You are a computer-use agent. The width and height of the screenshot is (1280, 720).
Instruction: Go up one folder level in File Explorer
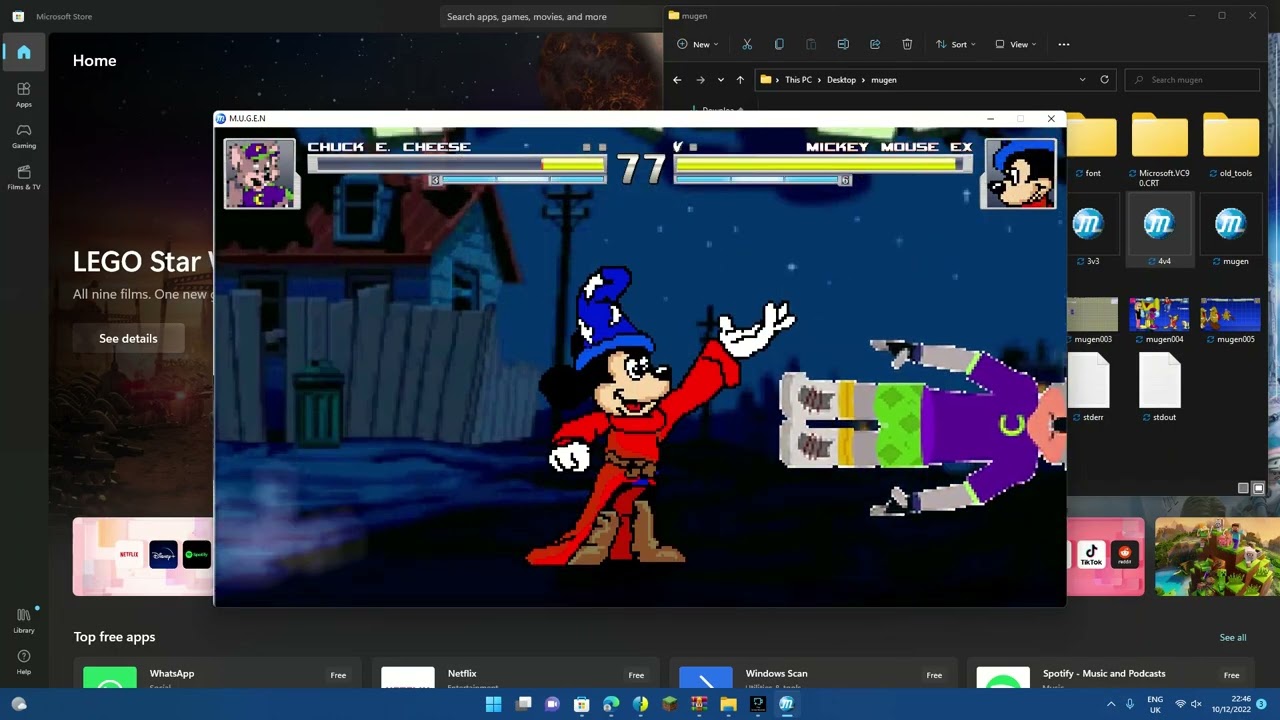click(x=740, y=80)
